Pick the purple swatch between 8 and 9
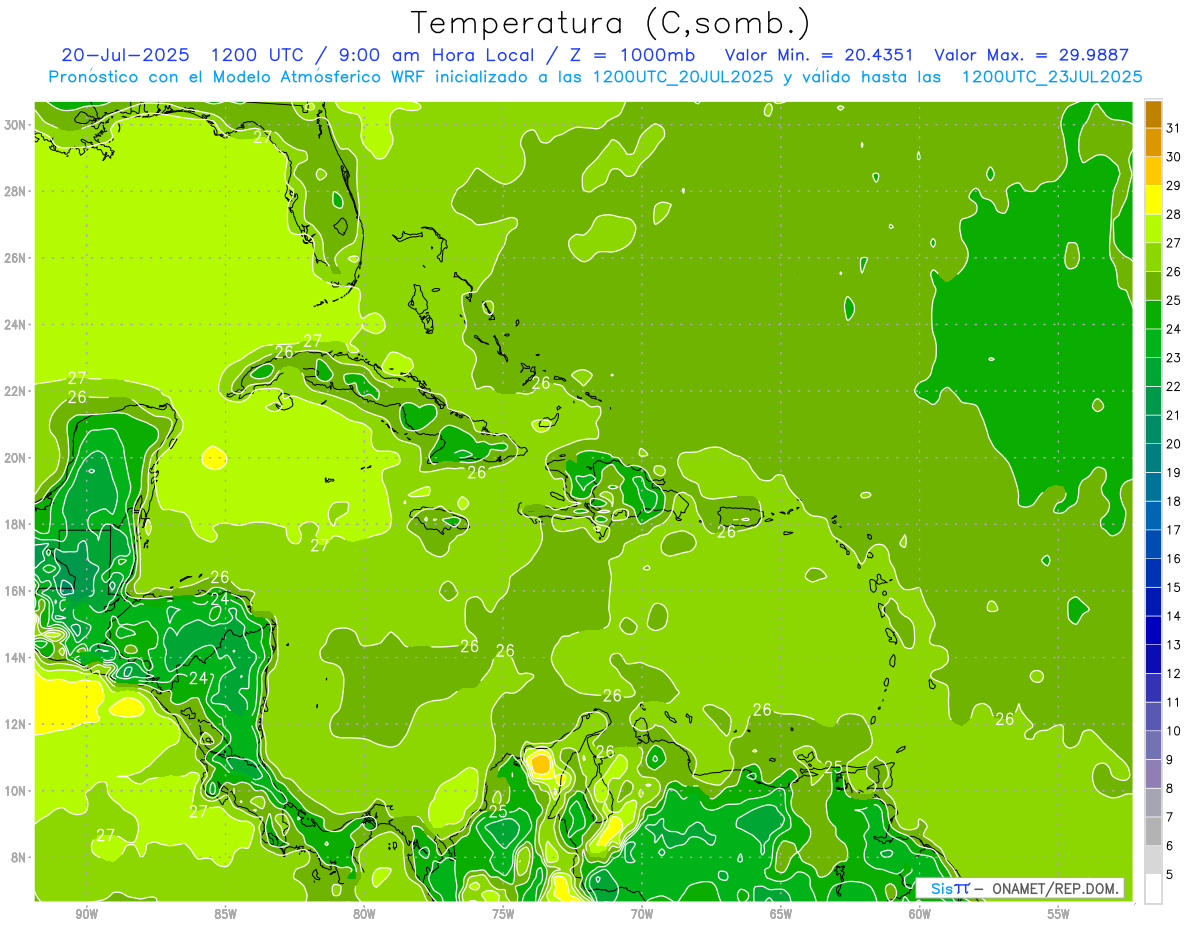 (x=1153, y=774)
